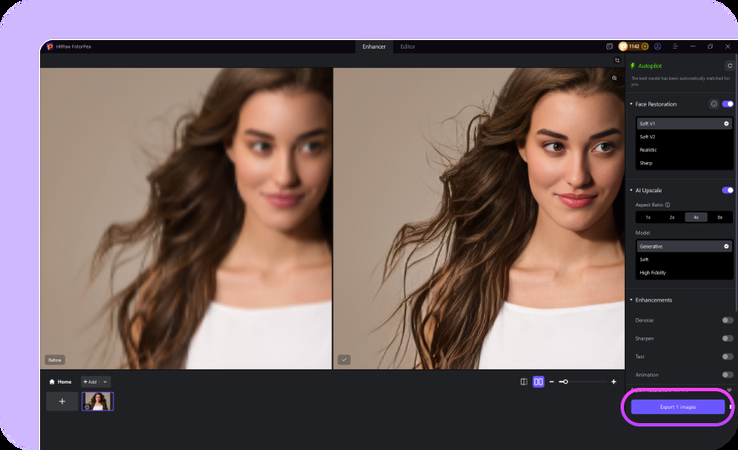Viewport: 738px width, 450px height.
Task: Click the Before label on left preview
Action: (55, 360)
